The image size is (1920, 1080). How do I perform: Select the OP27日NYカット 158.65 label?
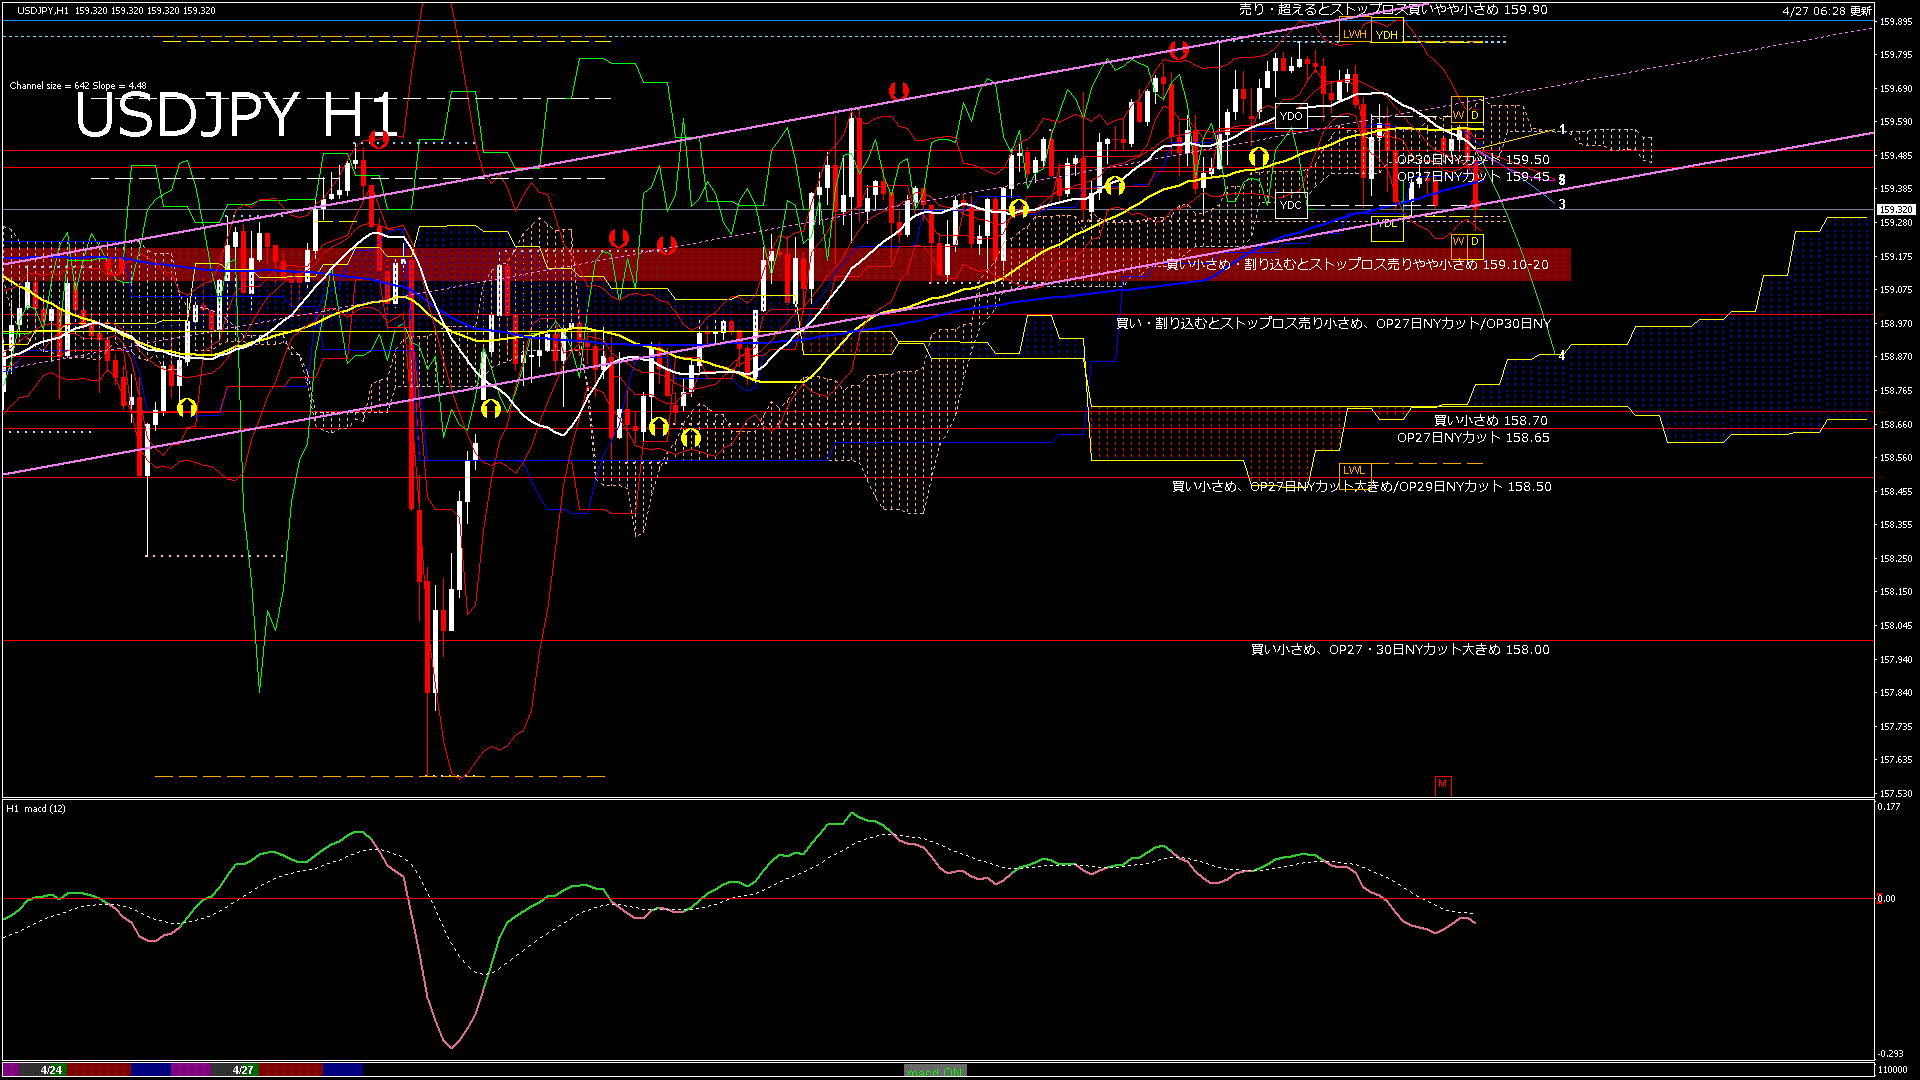tap(1472, 438)
